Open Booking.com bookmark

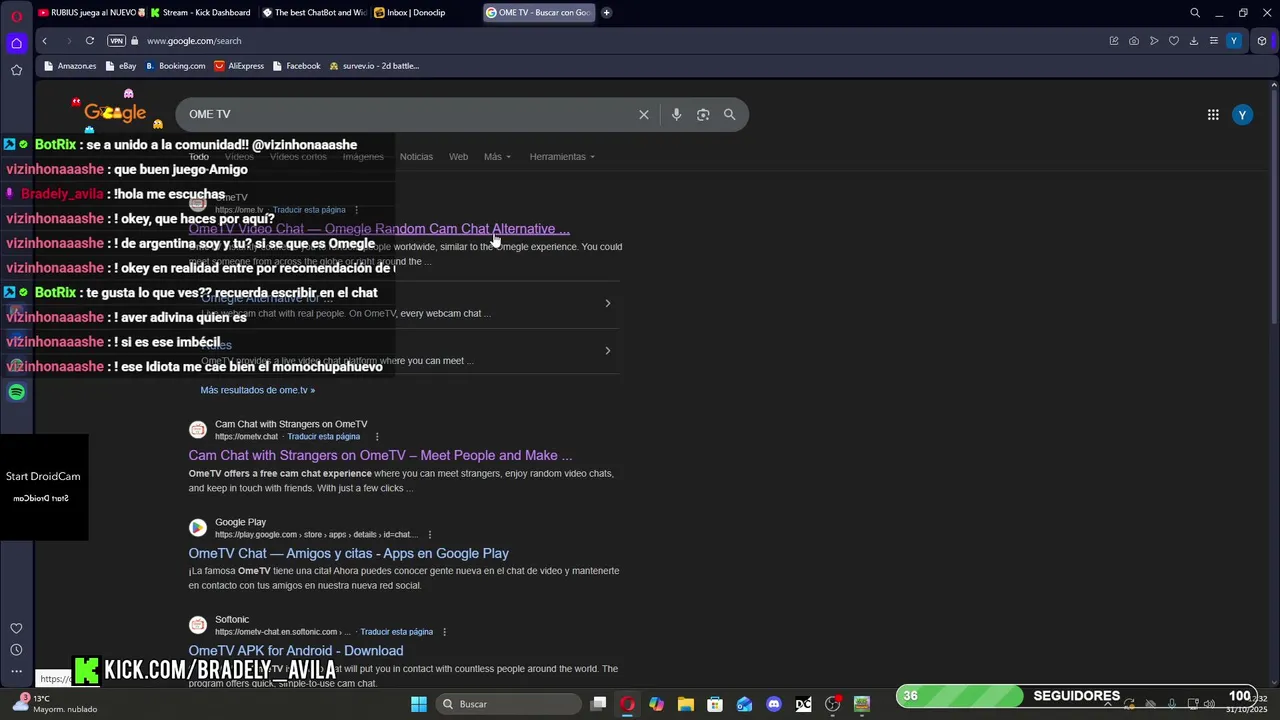pos(175,66)
